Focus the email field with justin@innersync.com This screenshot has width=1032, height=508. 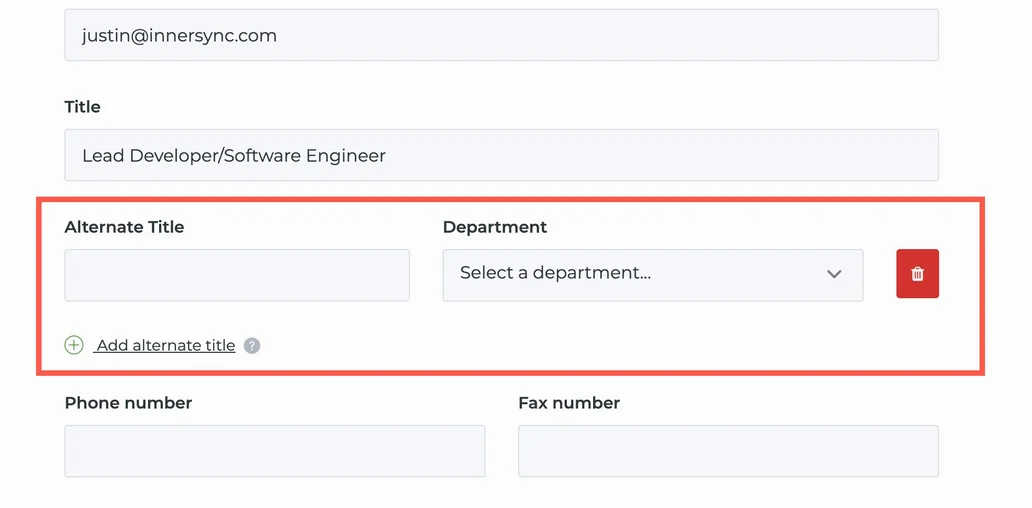tap(501, 35)
